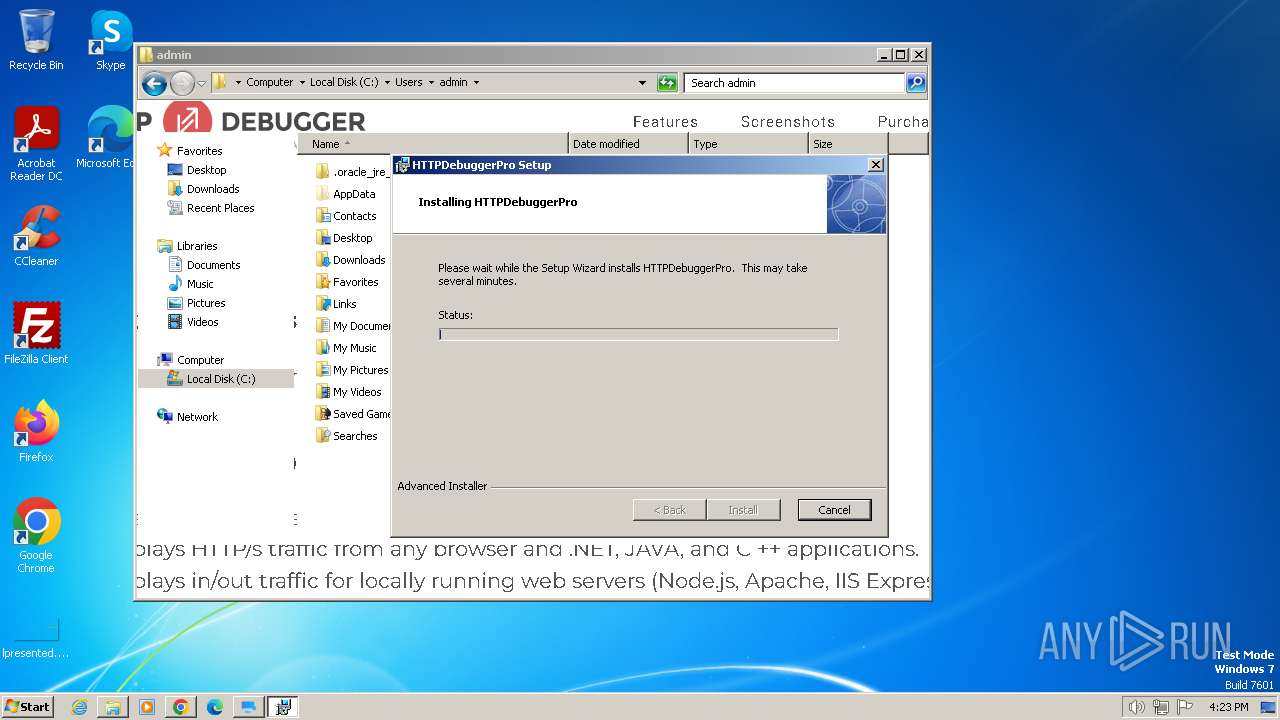Select the Searches folder
The image size is (1280, 720).
coord(347,436)
